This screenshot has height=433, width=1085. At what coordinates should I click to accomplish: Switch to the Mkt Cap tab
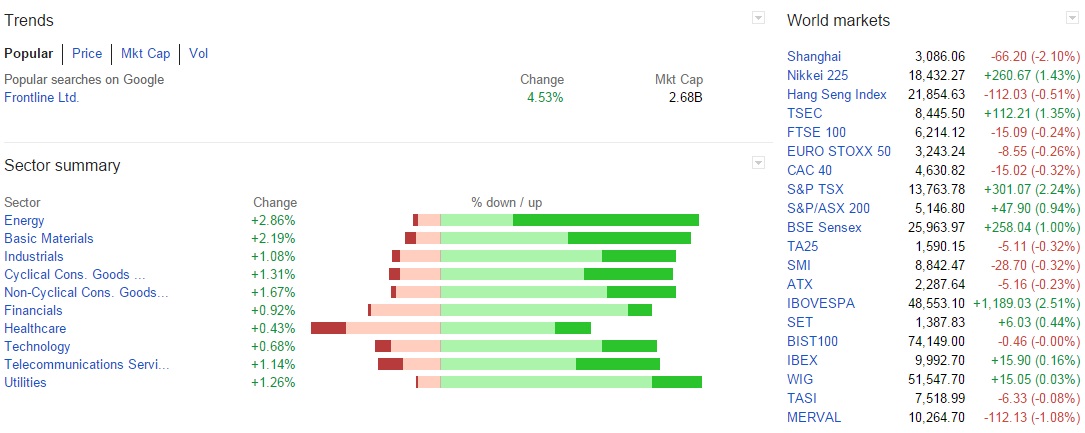(x=145, y=53)
